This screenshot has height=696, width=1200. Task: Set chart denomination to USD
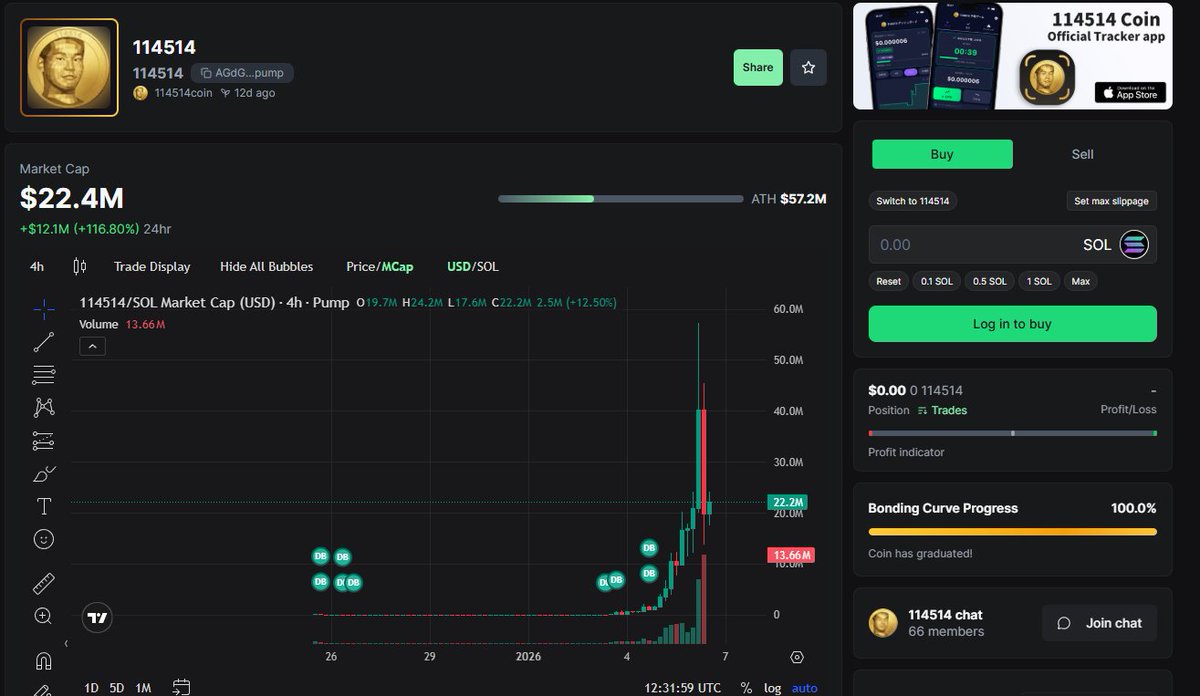tap(458, 266)
